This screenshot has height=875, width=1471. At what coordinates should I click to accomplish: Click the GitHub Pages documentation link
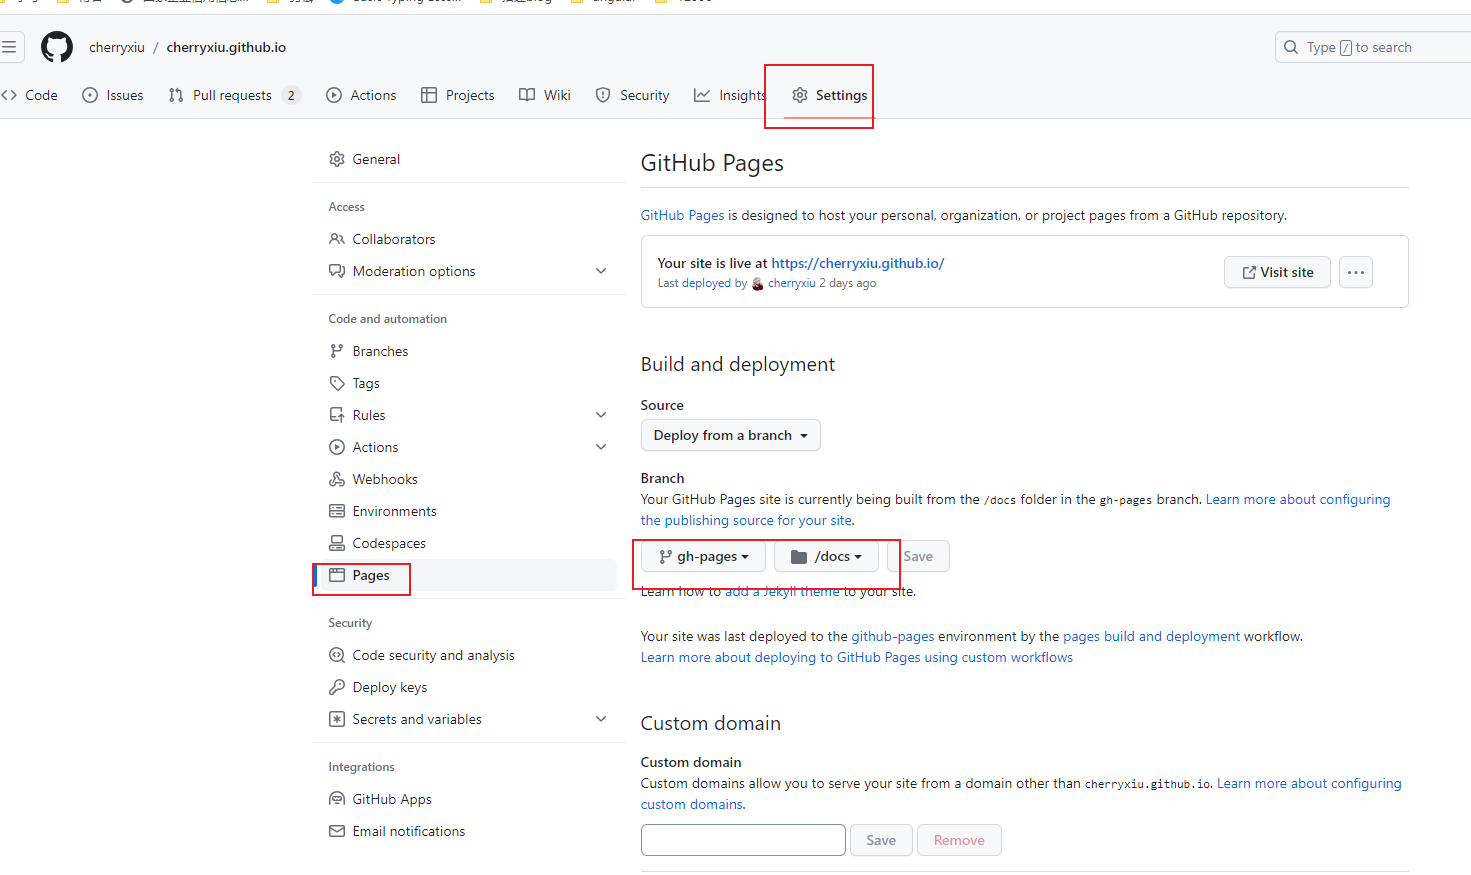click(682, 215)
